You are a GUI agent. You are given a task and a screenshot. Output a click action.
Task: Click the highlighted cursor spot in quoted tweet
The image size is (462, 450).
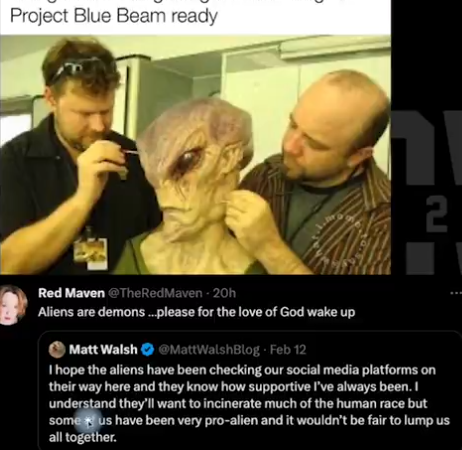click(x=88, y=421)
